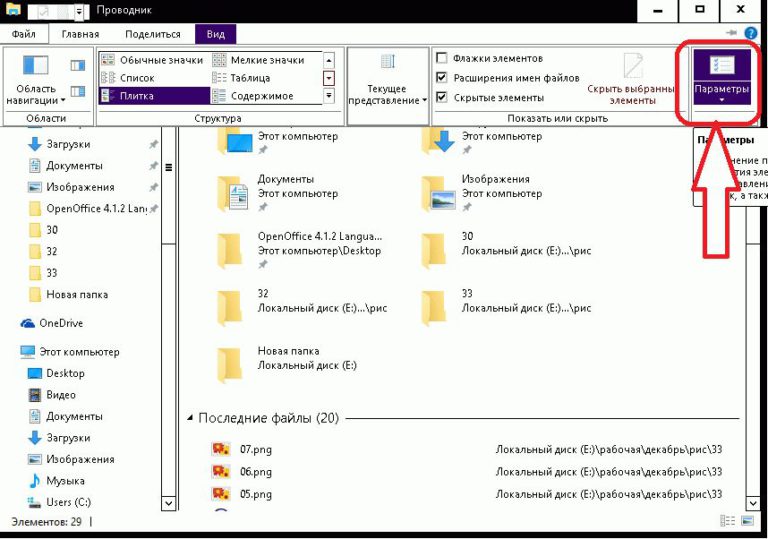
Task: Click the dropdown arrow under Параметры
Action: click(722, 100)
